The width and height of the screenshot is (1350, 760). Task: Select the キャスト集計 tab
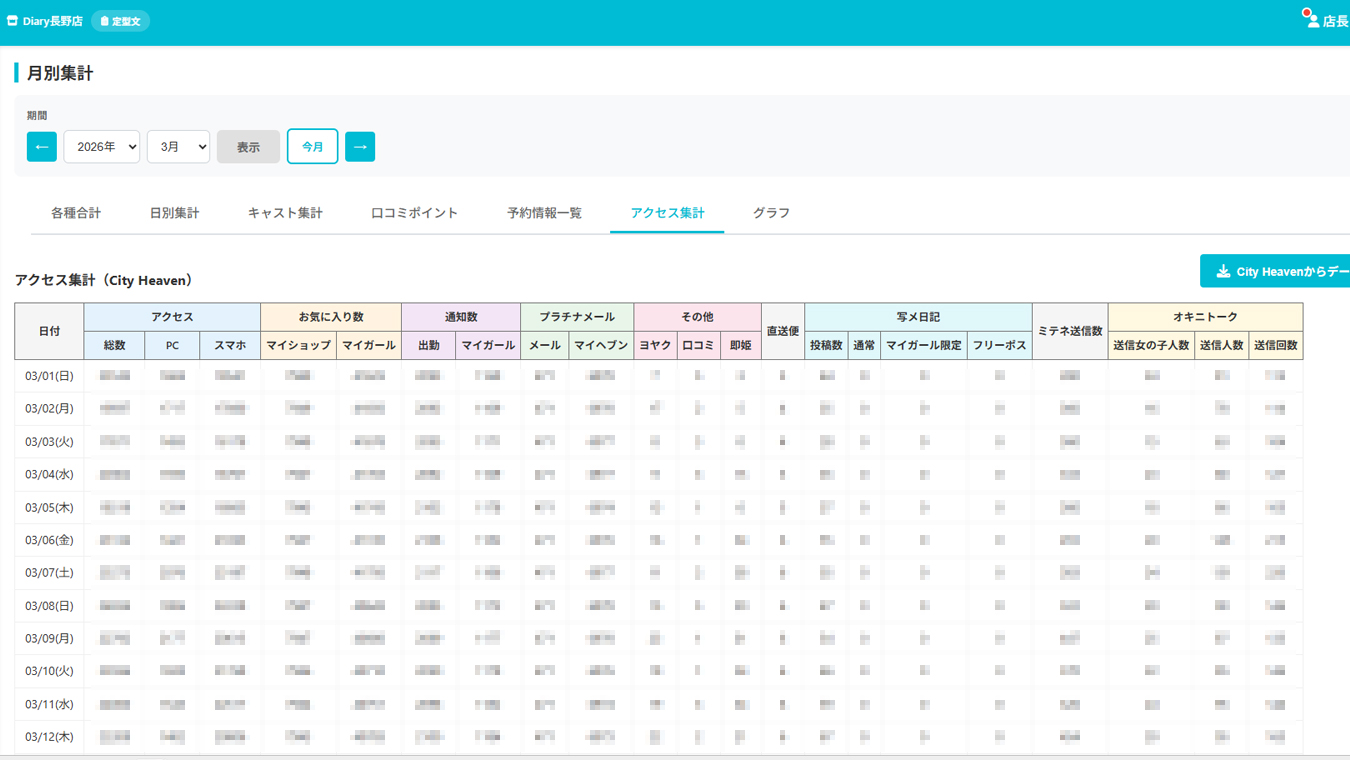[285, 213]
